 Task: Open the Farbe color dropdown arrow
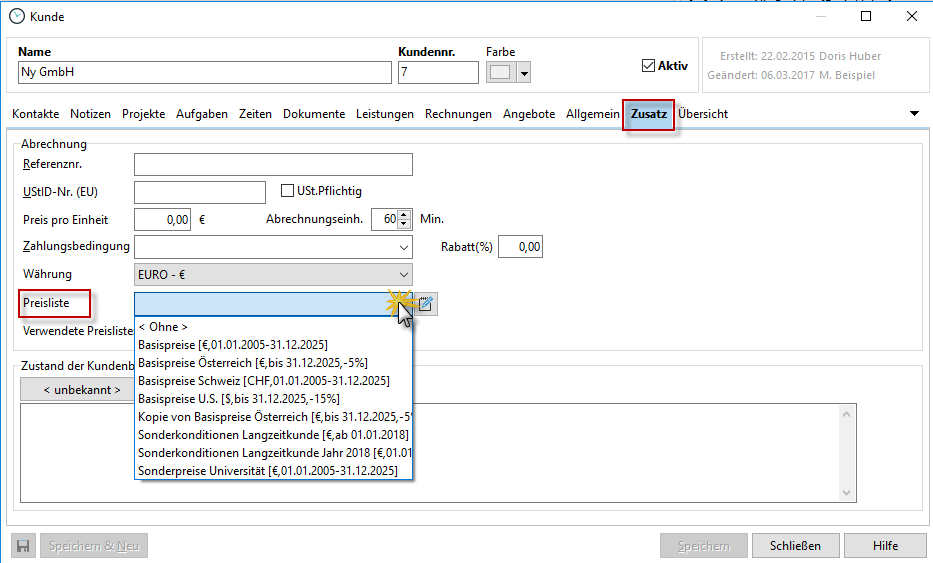tap(523, 73)
